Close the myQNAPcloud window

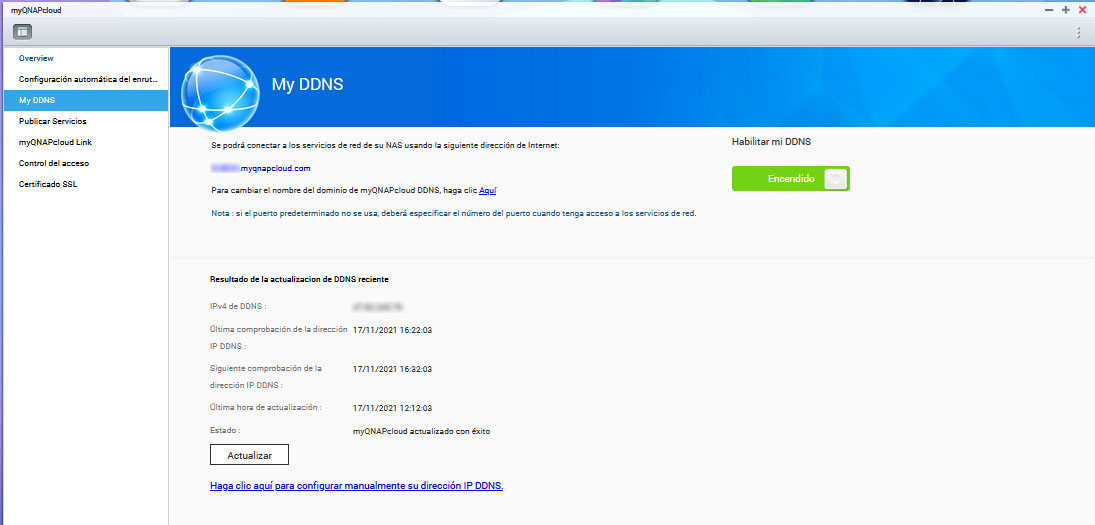[1082, 8]
